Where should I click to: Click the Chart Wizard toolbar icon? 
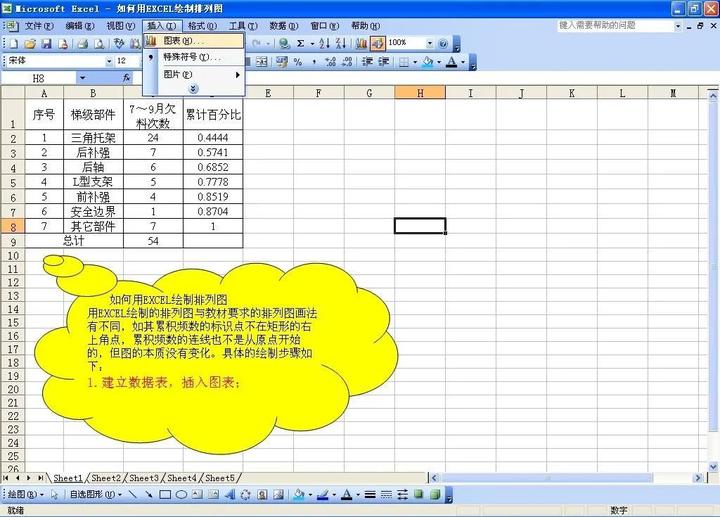[362, 44]
